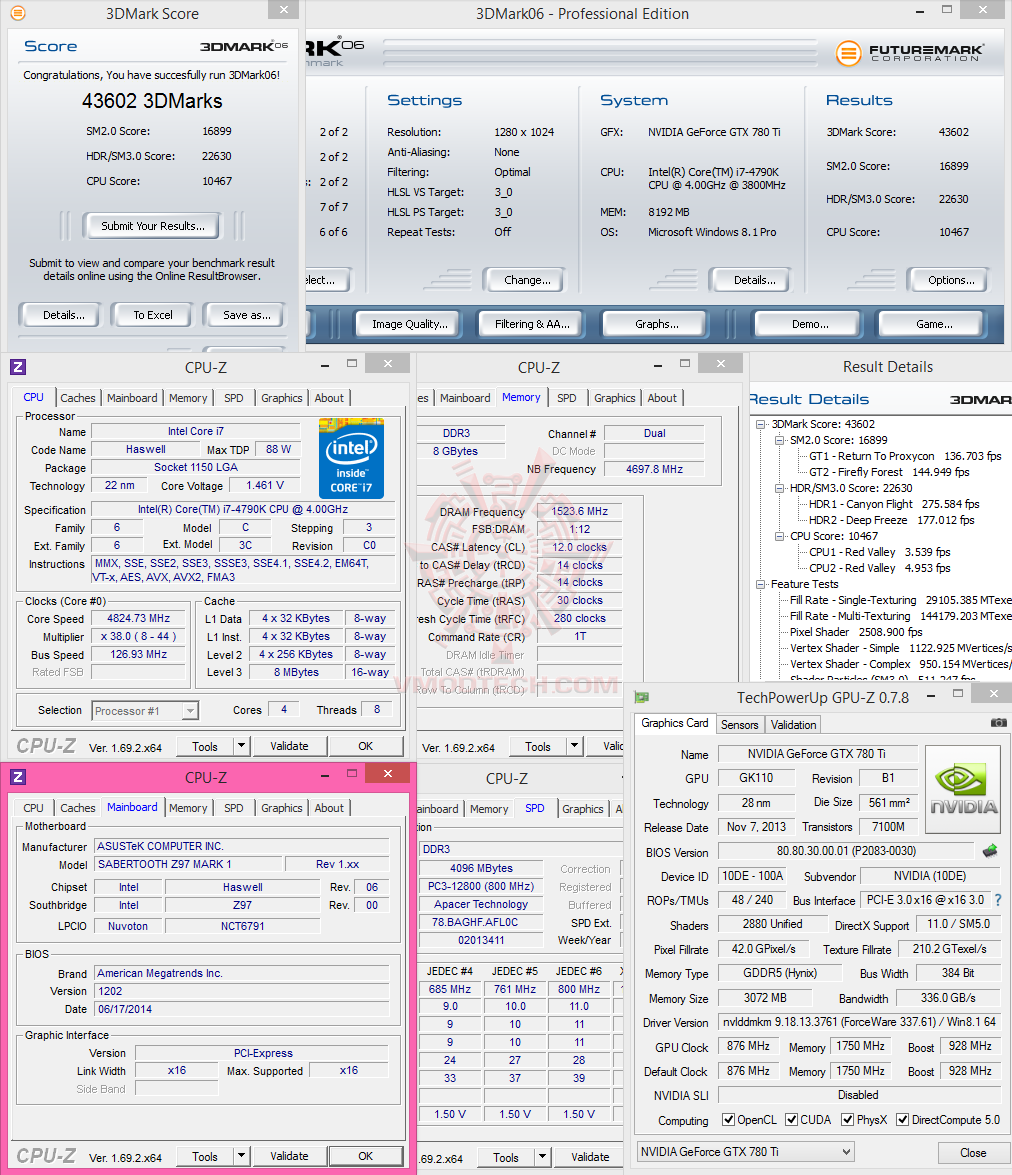
Task: Toggle the PhysX checkbox
Action: [847, 1120]
